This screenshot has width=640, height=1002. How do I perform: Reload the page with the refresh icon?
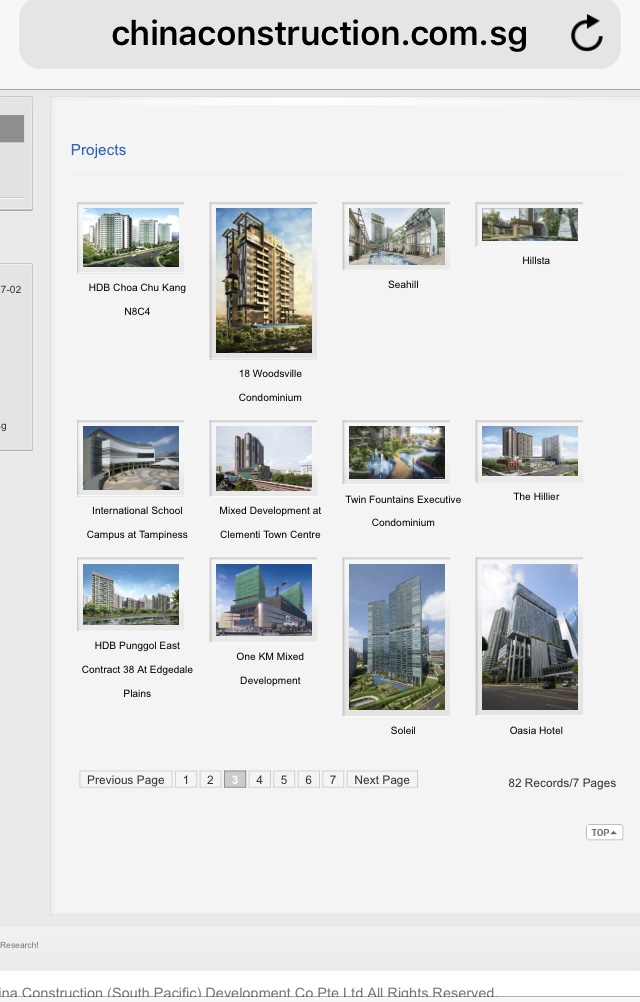tap(587, 35)
